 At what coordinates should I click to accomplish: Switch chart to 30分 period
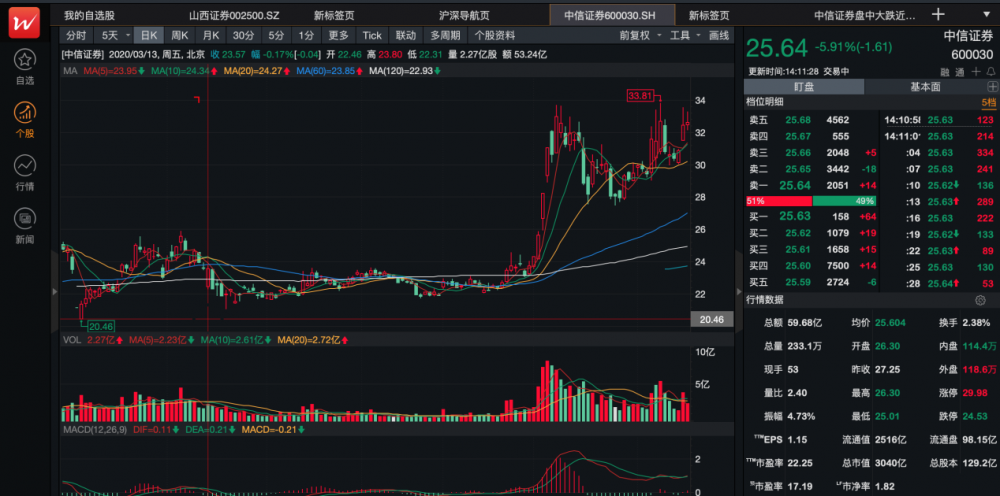[243, 36]
